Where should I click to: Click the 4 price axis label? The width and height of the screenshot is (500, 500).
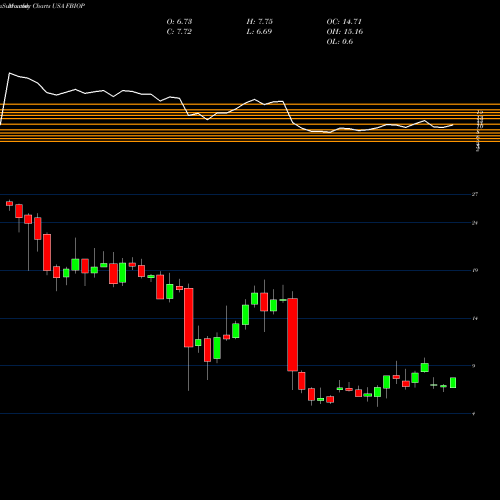(474, 414)
